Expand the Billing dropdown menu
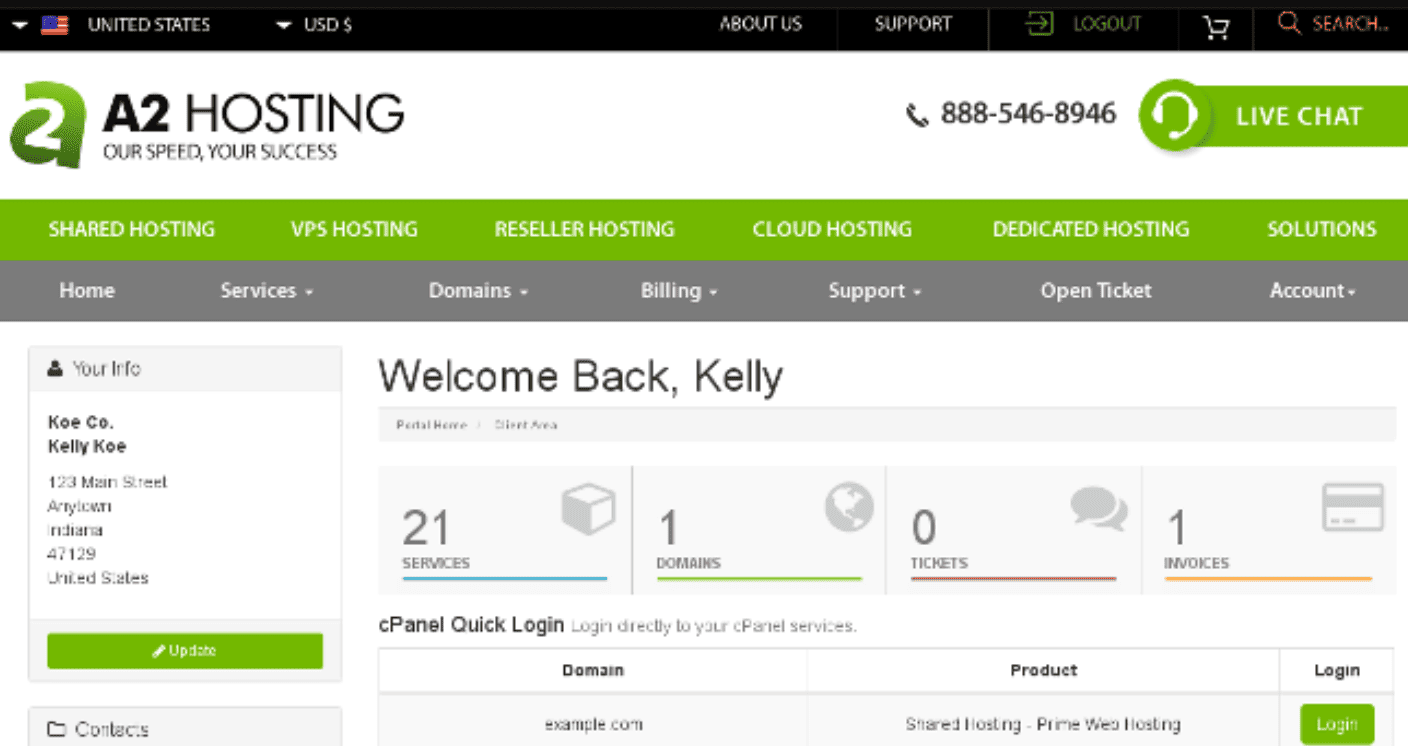The image size is (1408, 746). [679, 291]
